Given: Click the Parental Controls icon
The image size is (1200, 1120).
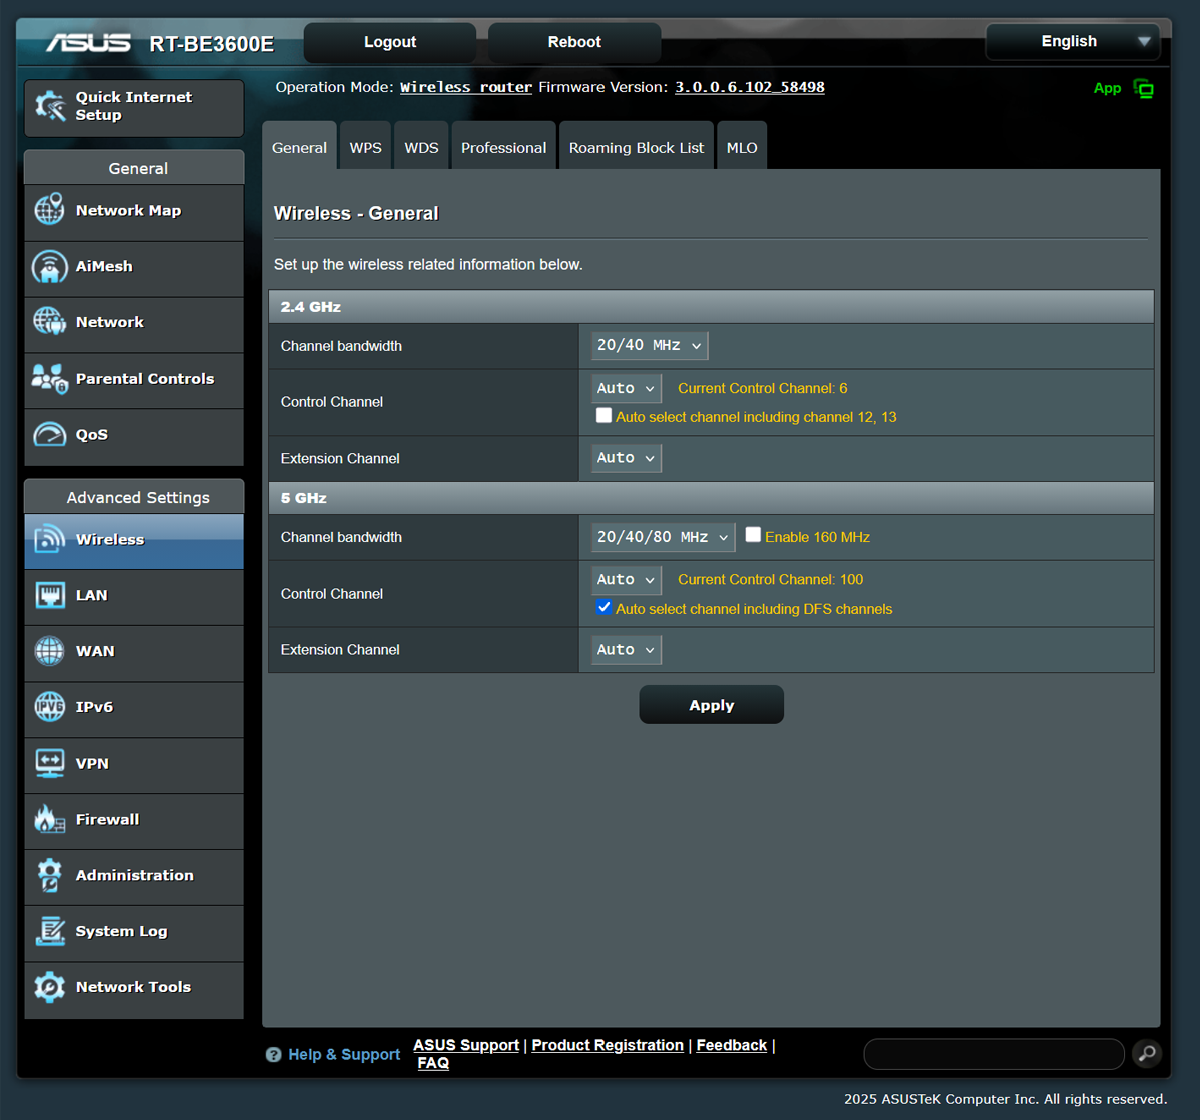Looking at the screenshot, I should [x=50, y=379].
